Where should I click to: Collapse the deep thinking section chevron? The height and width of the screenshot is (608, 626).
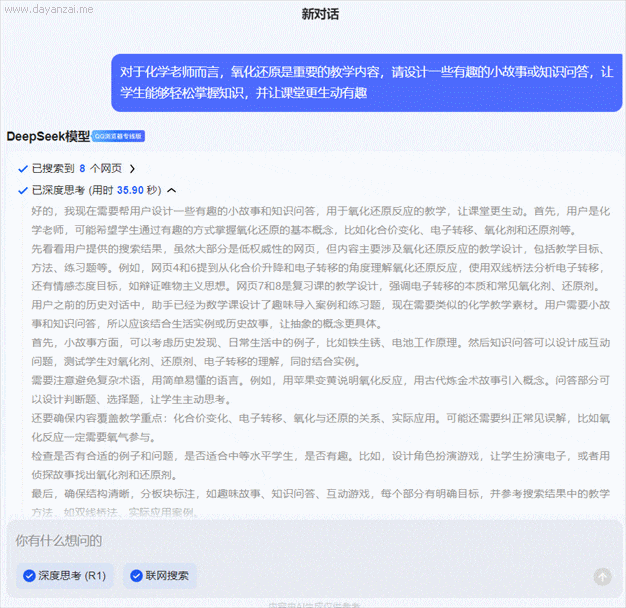[x=171, y=190]
